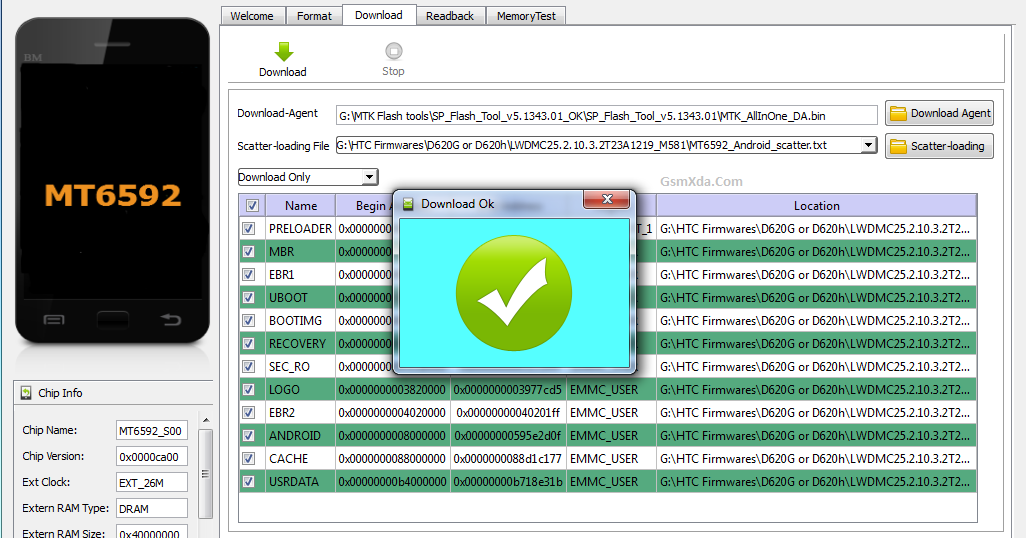Uncheck the LOGO partition checkbox

click(x=249, y=389)
